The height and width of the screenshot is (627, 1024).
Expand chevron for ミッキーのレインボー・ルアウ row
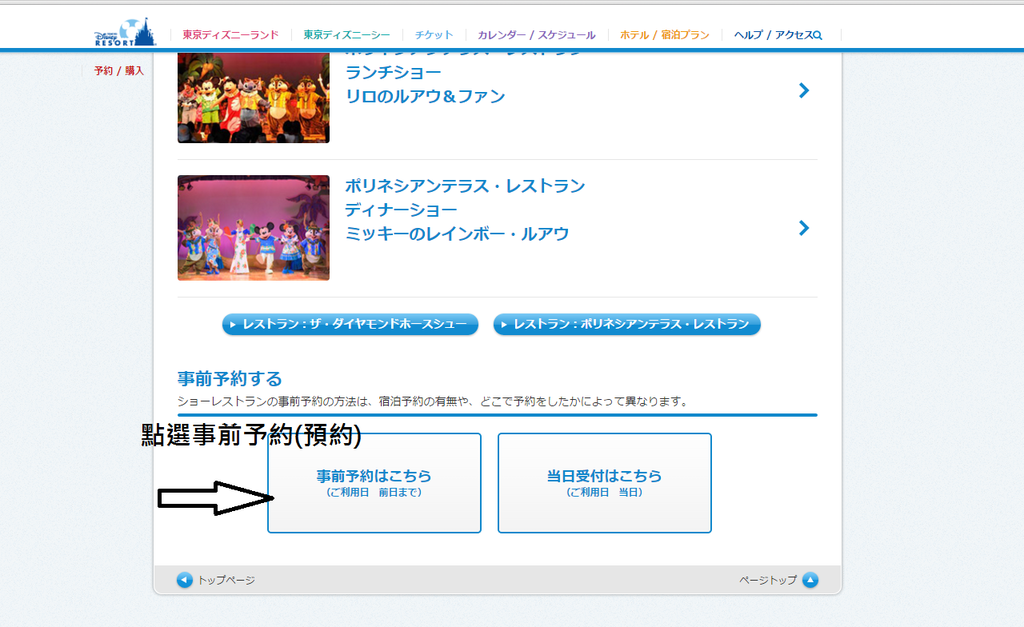click(804, 228)
